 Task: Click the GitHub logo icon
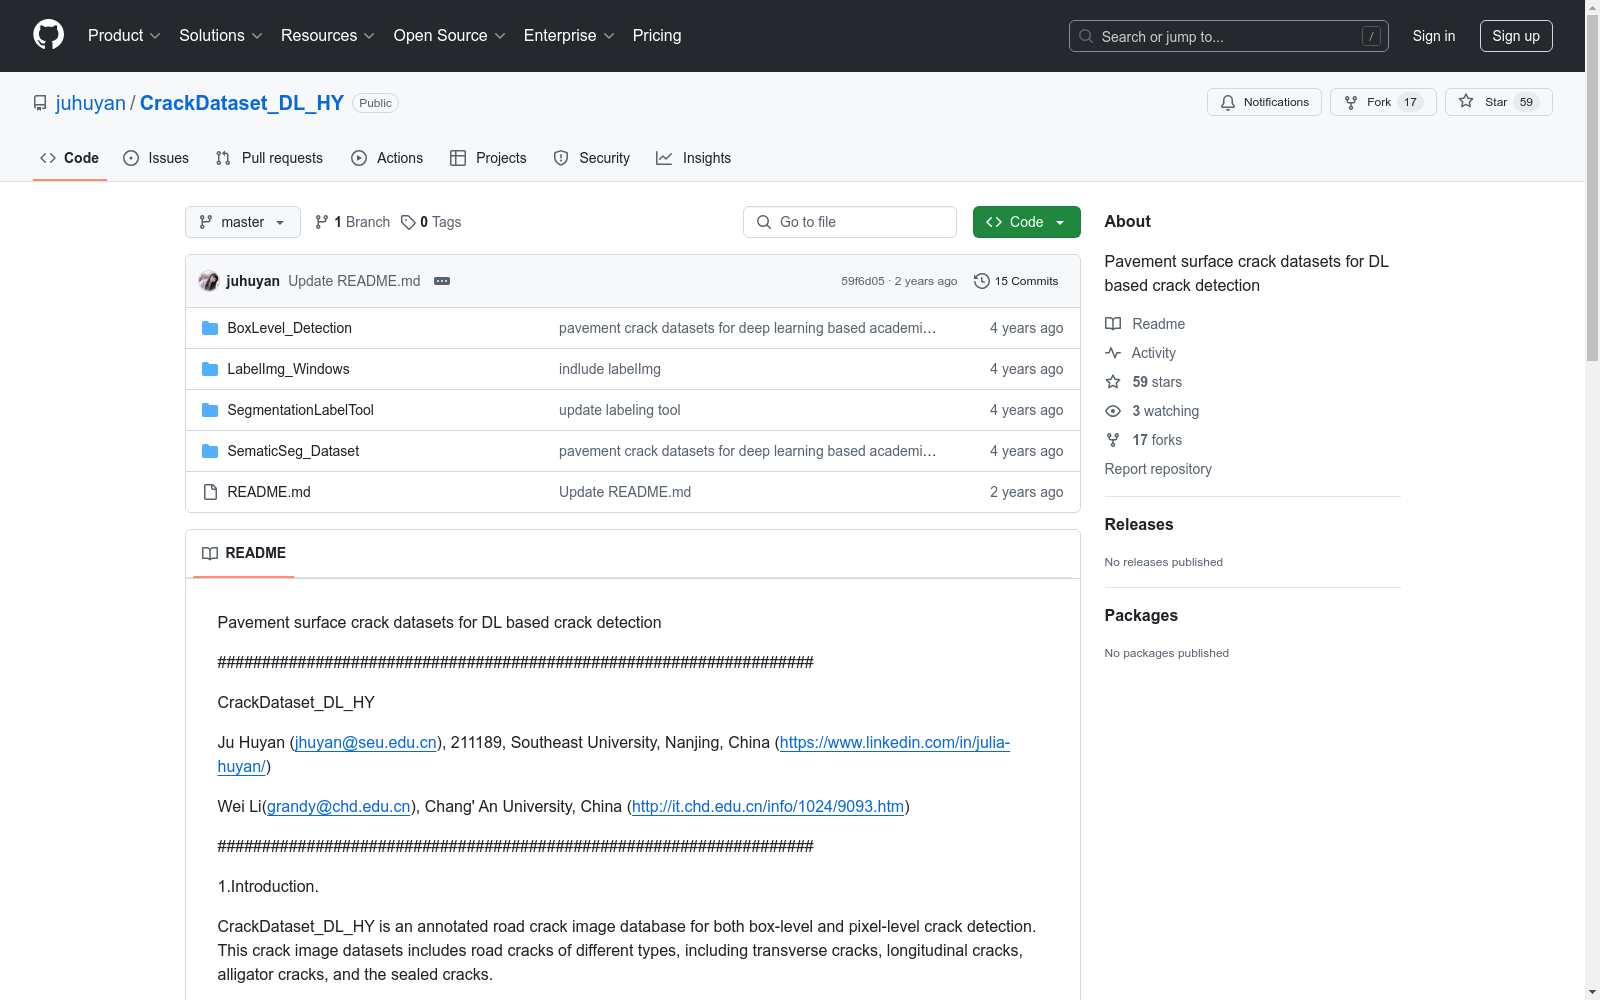[48, 35]
